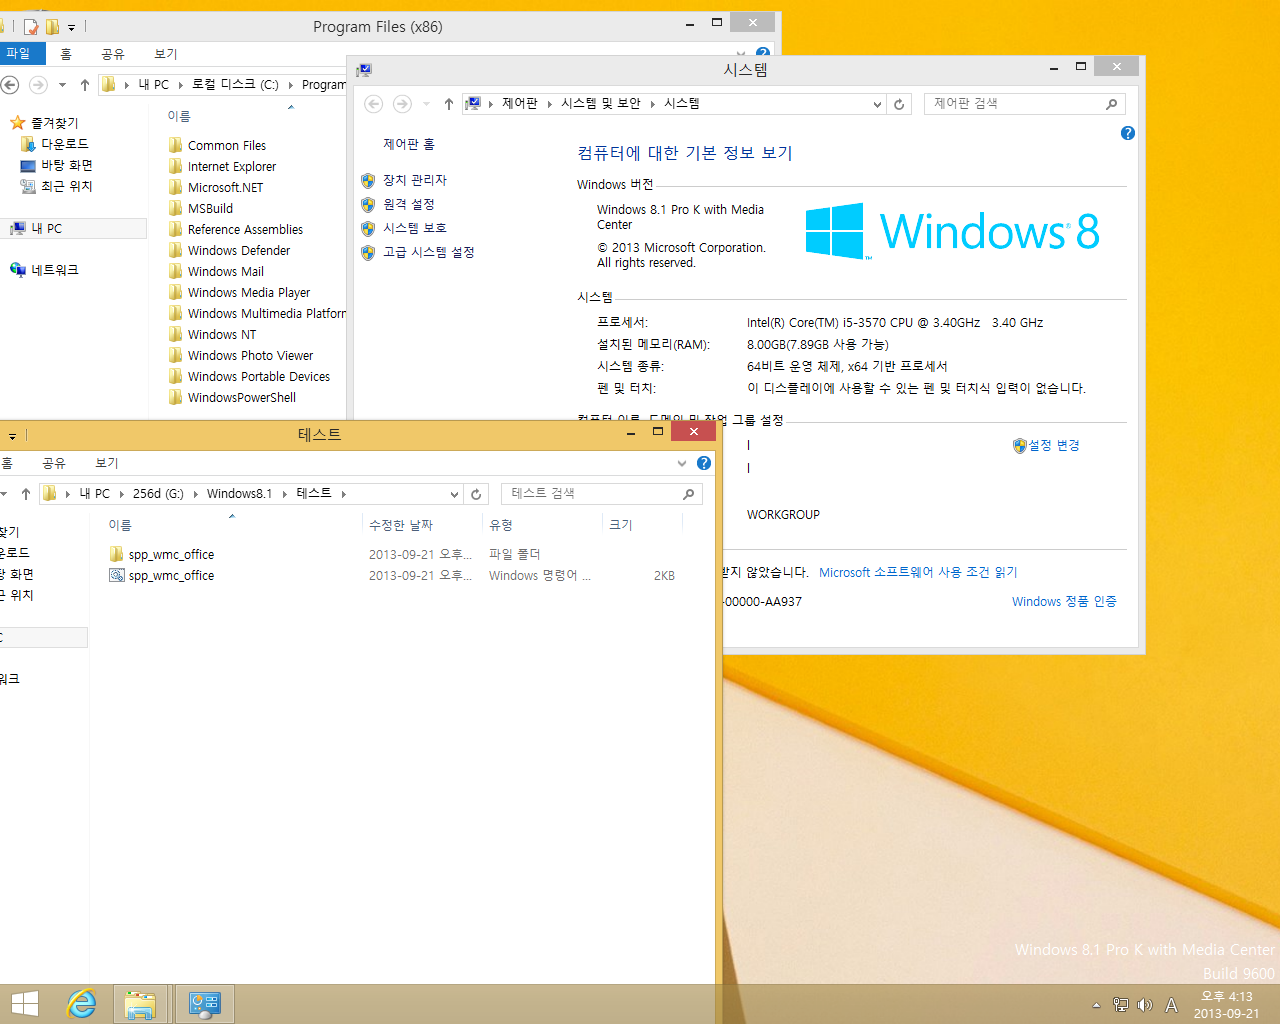1280x1024 pixels.
Task: Select Windows Portable Devices folder
Action: [x=259, y=377]
